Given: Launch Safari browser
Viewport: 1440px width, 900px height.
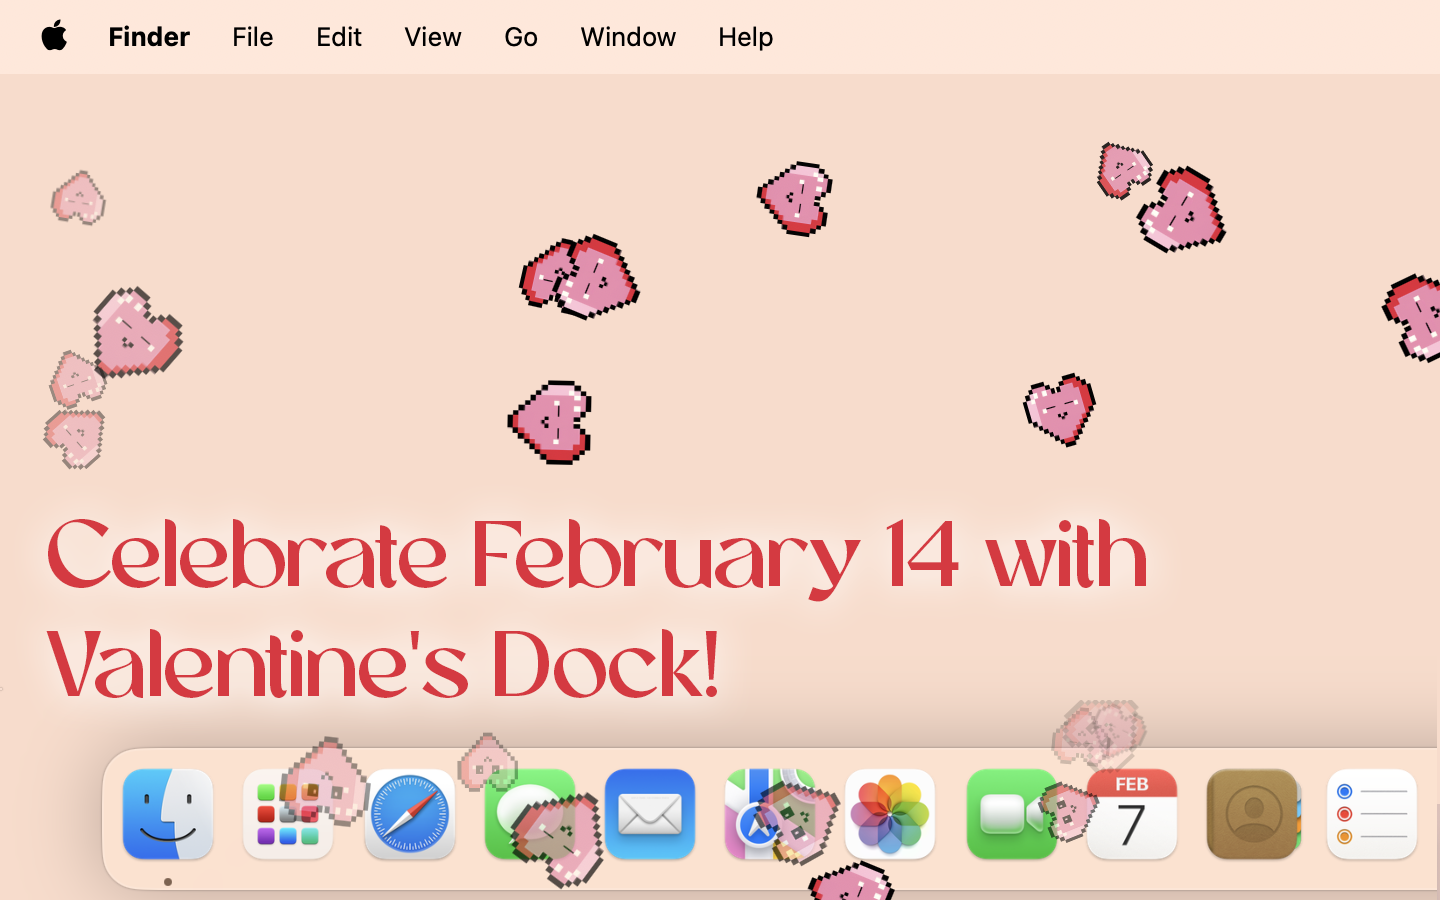Looking at the screenshot, I should pyautogui.click(x=409, y=814).
